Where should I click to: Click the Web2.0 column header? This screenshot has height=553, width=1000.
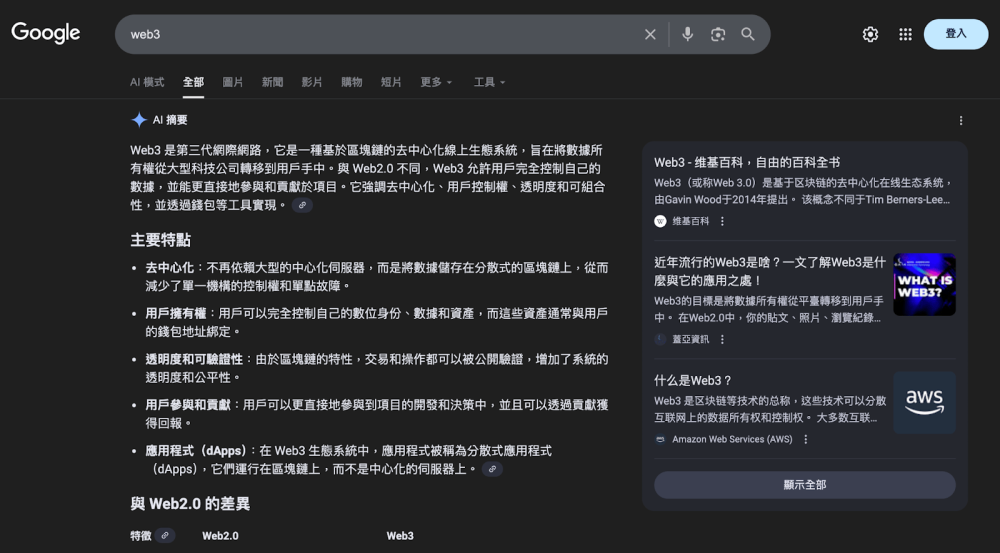click(x=220, y=536)
